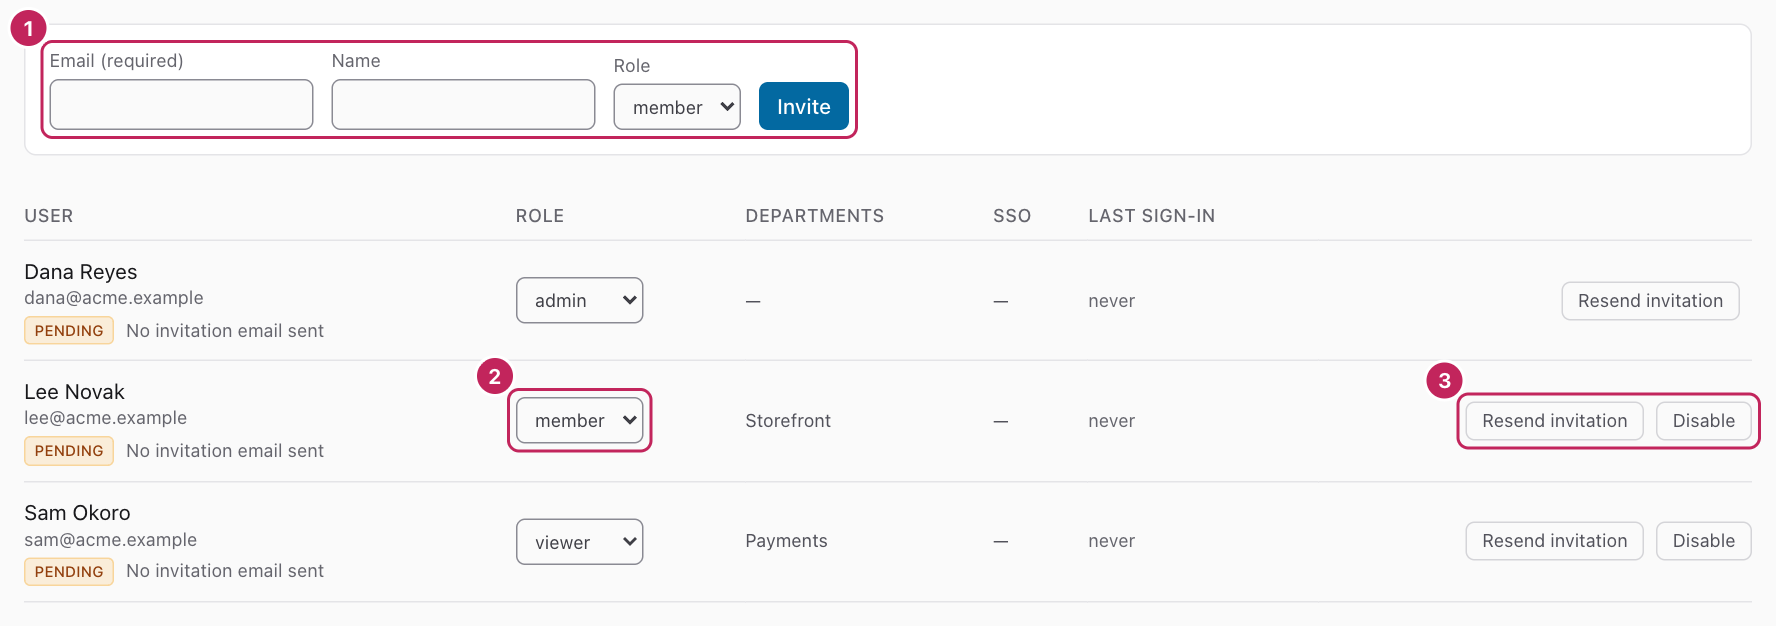Click 'No invitation email sent' under Lee Novak
Screen dimensions: 1776x626
[225, 451]
